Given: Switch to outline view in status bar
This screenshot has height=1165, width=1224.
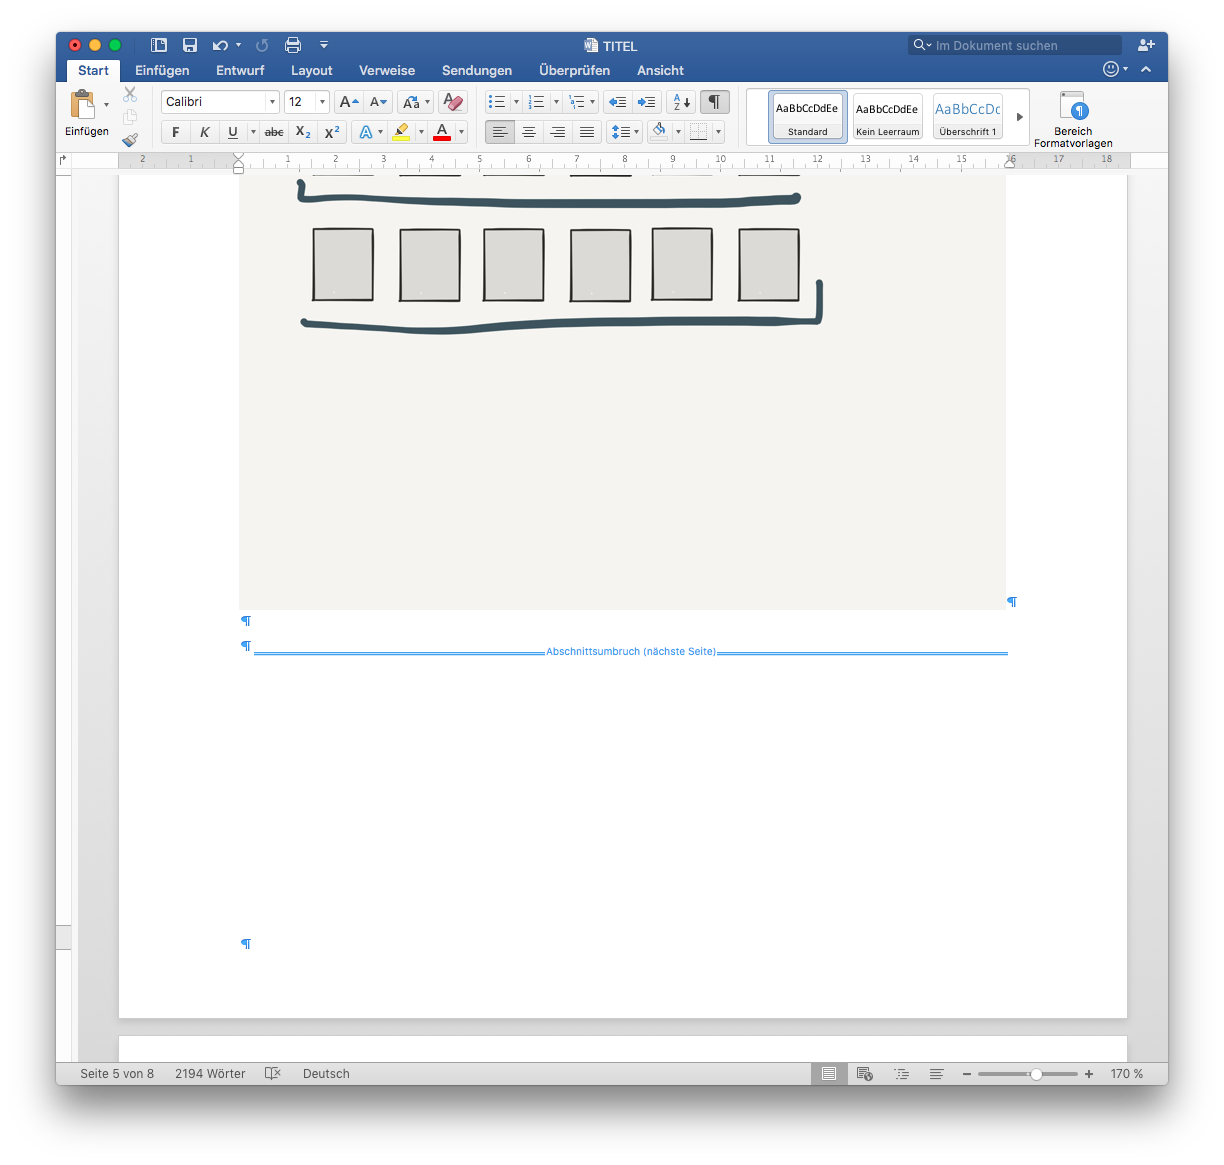Looking at the screenshot, I should [901, 1073].
